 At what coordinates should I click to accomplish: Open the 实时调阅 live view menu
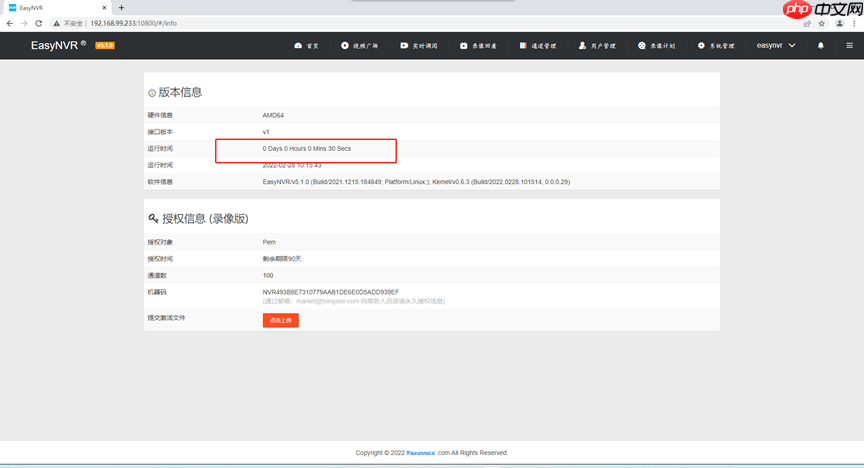[419, 46]
